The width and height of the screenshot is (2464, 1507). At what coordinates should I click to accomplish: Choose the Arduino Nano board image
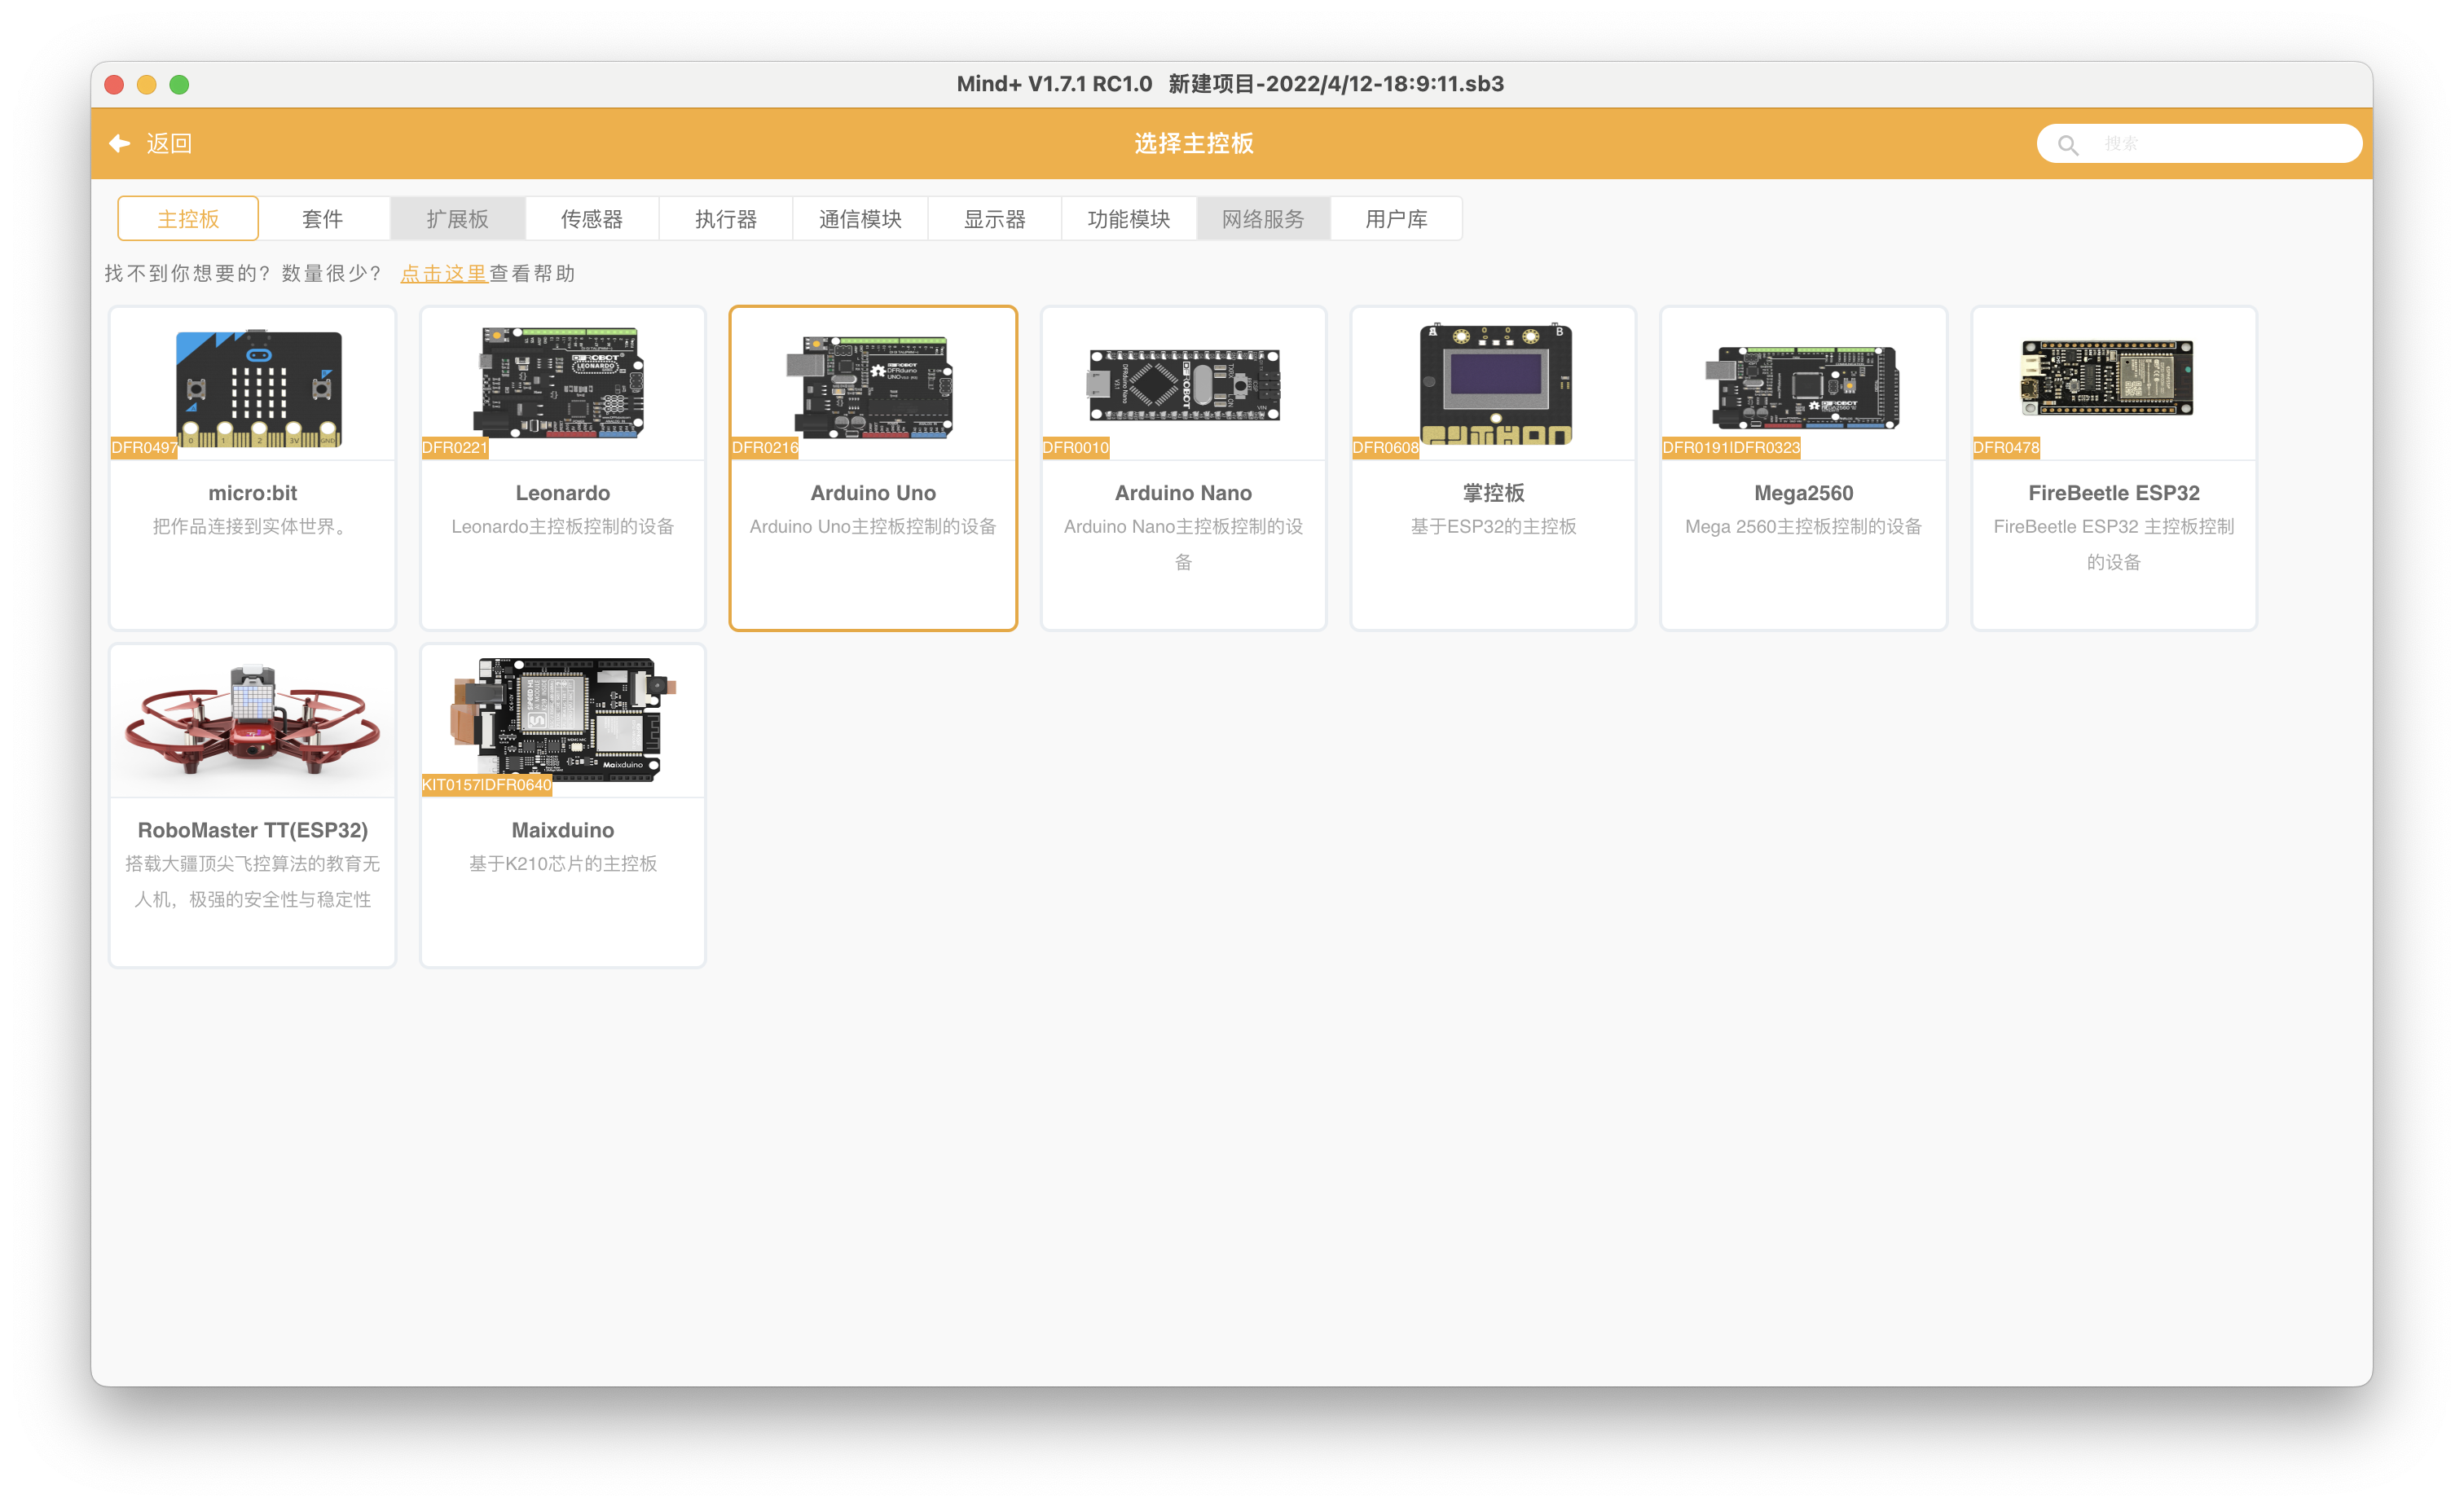1184,385
